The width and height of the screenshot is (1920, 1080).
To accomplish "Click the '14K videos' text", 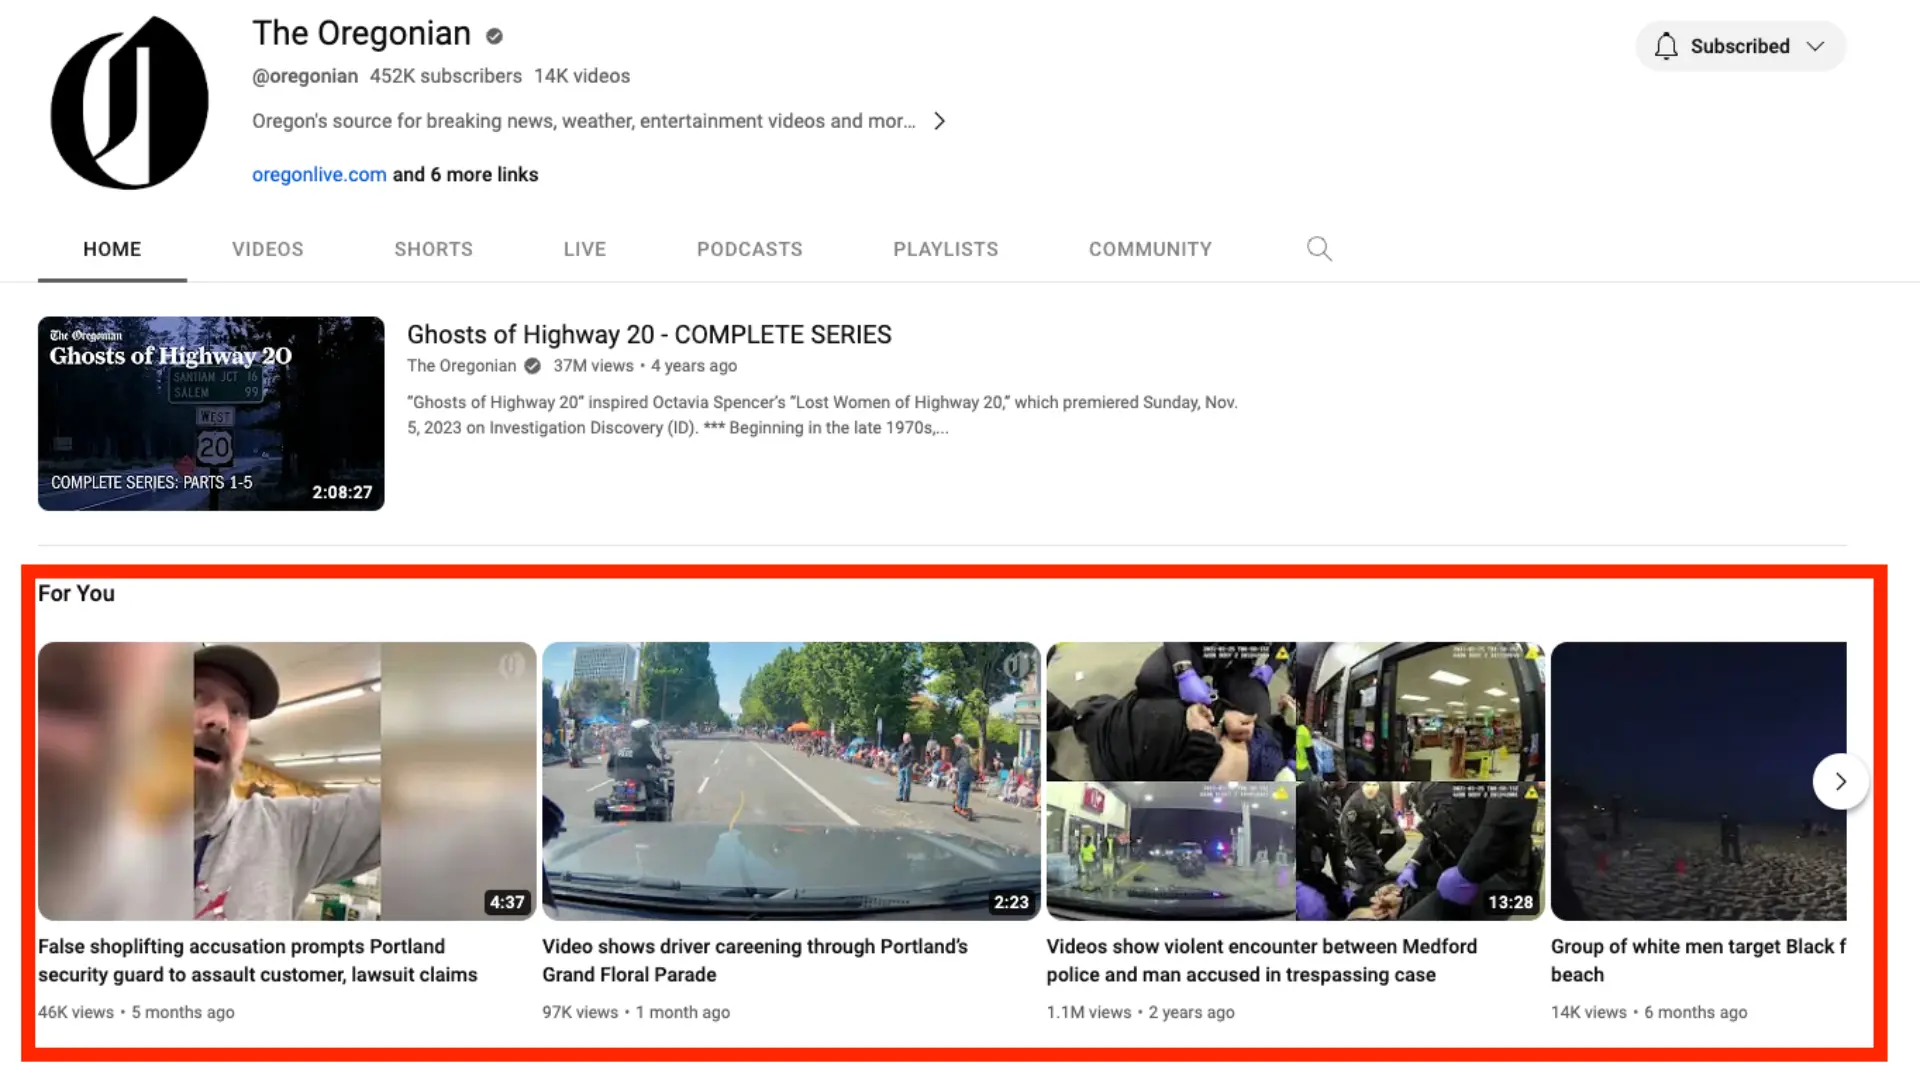I will coord(582,76).
